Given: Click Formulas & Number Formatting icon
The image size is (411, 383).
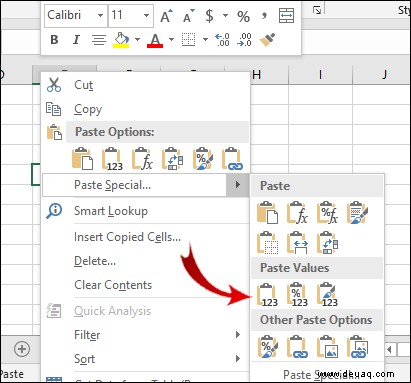Looking at the screenshot, I should (327, 212).
